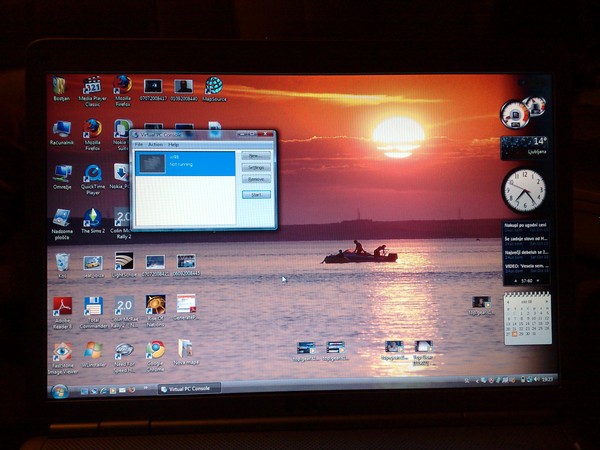Open Help menu in Virtual PC Console
The width and height of the screenshot is (600, 450).
click(173, 144)
